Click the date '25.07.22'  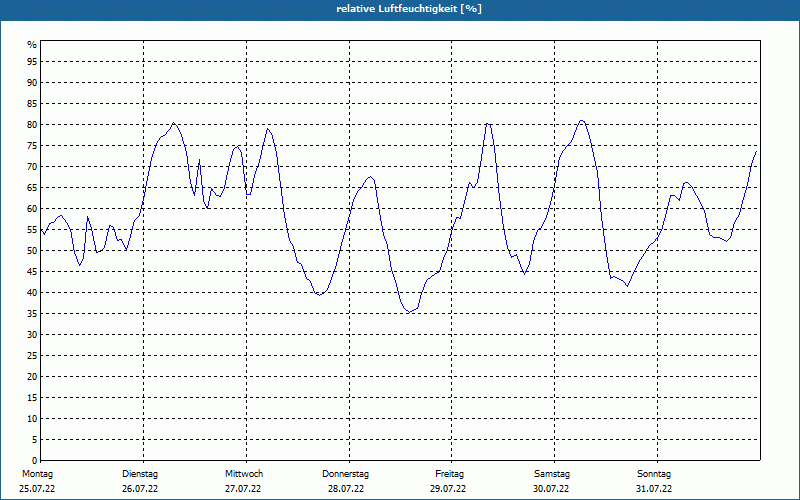coord(37,489)
